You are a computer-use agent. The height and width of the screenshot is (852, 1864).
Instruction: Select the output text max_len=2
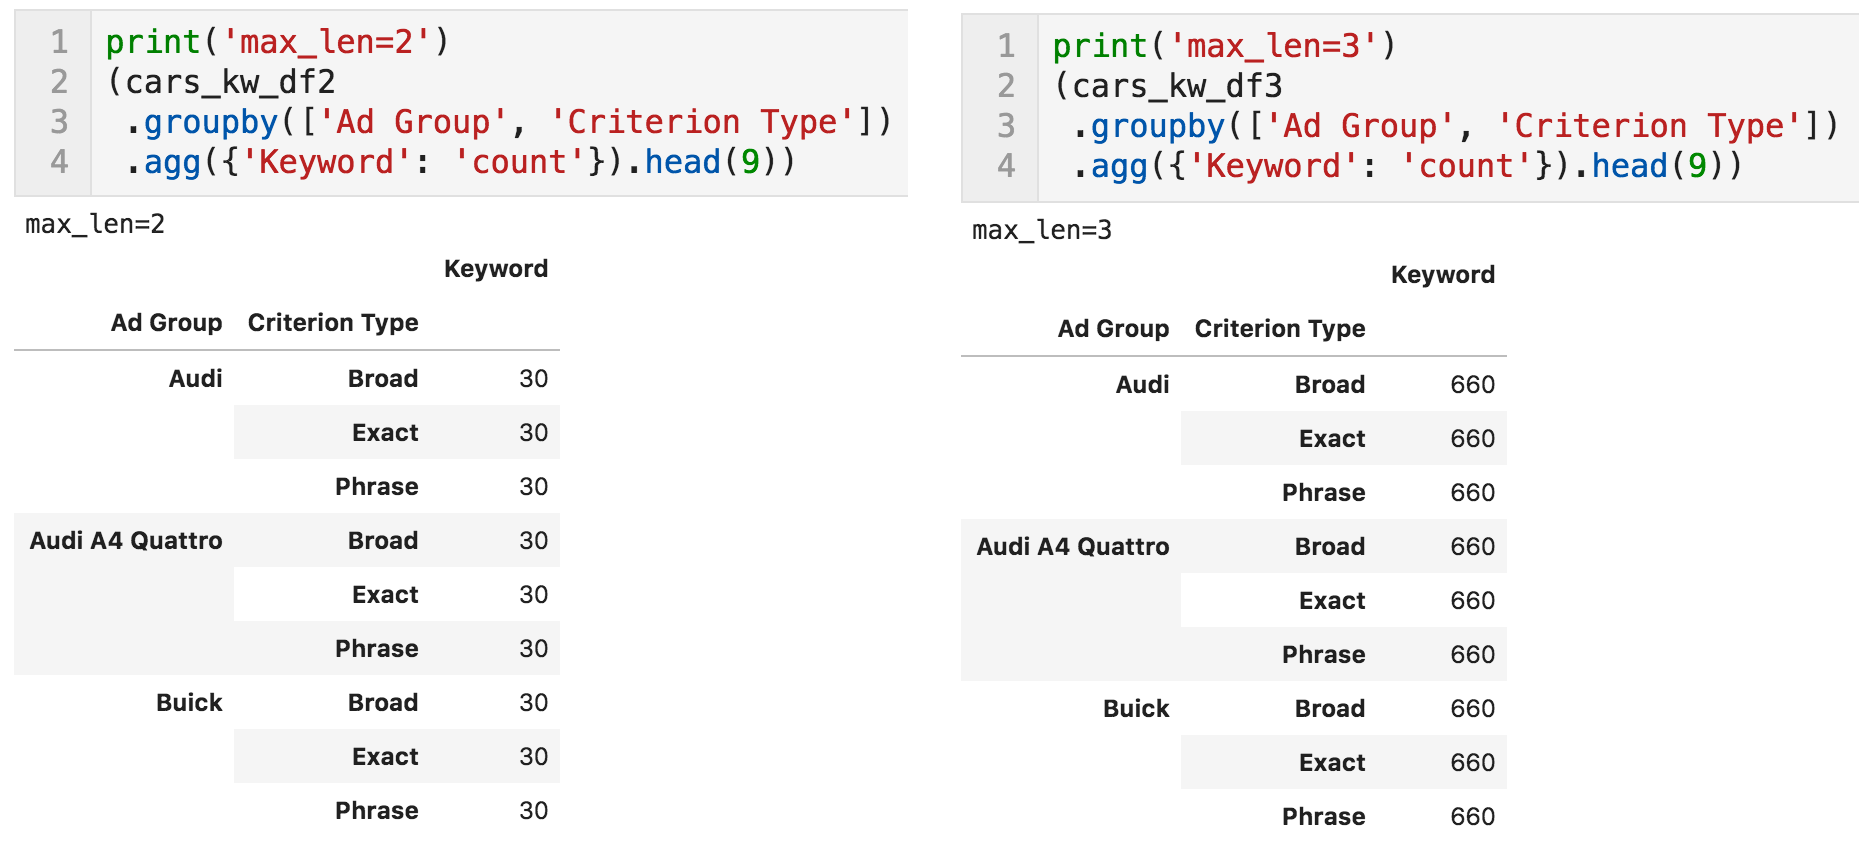95,224
